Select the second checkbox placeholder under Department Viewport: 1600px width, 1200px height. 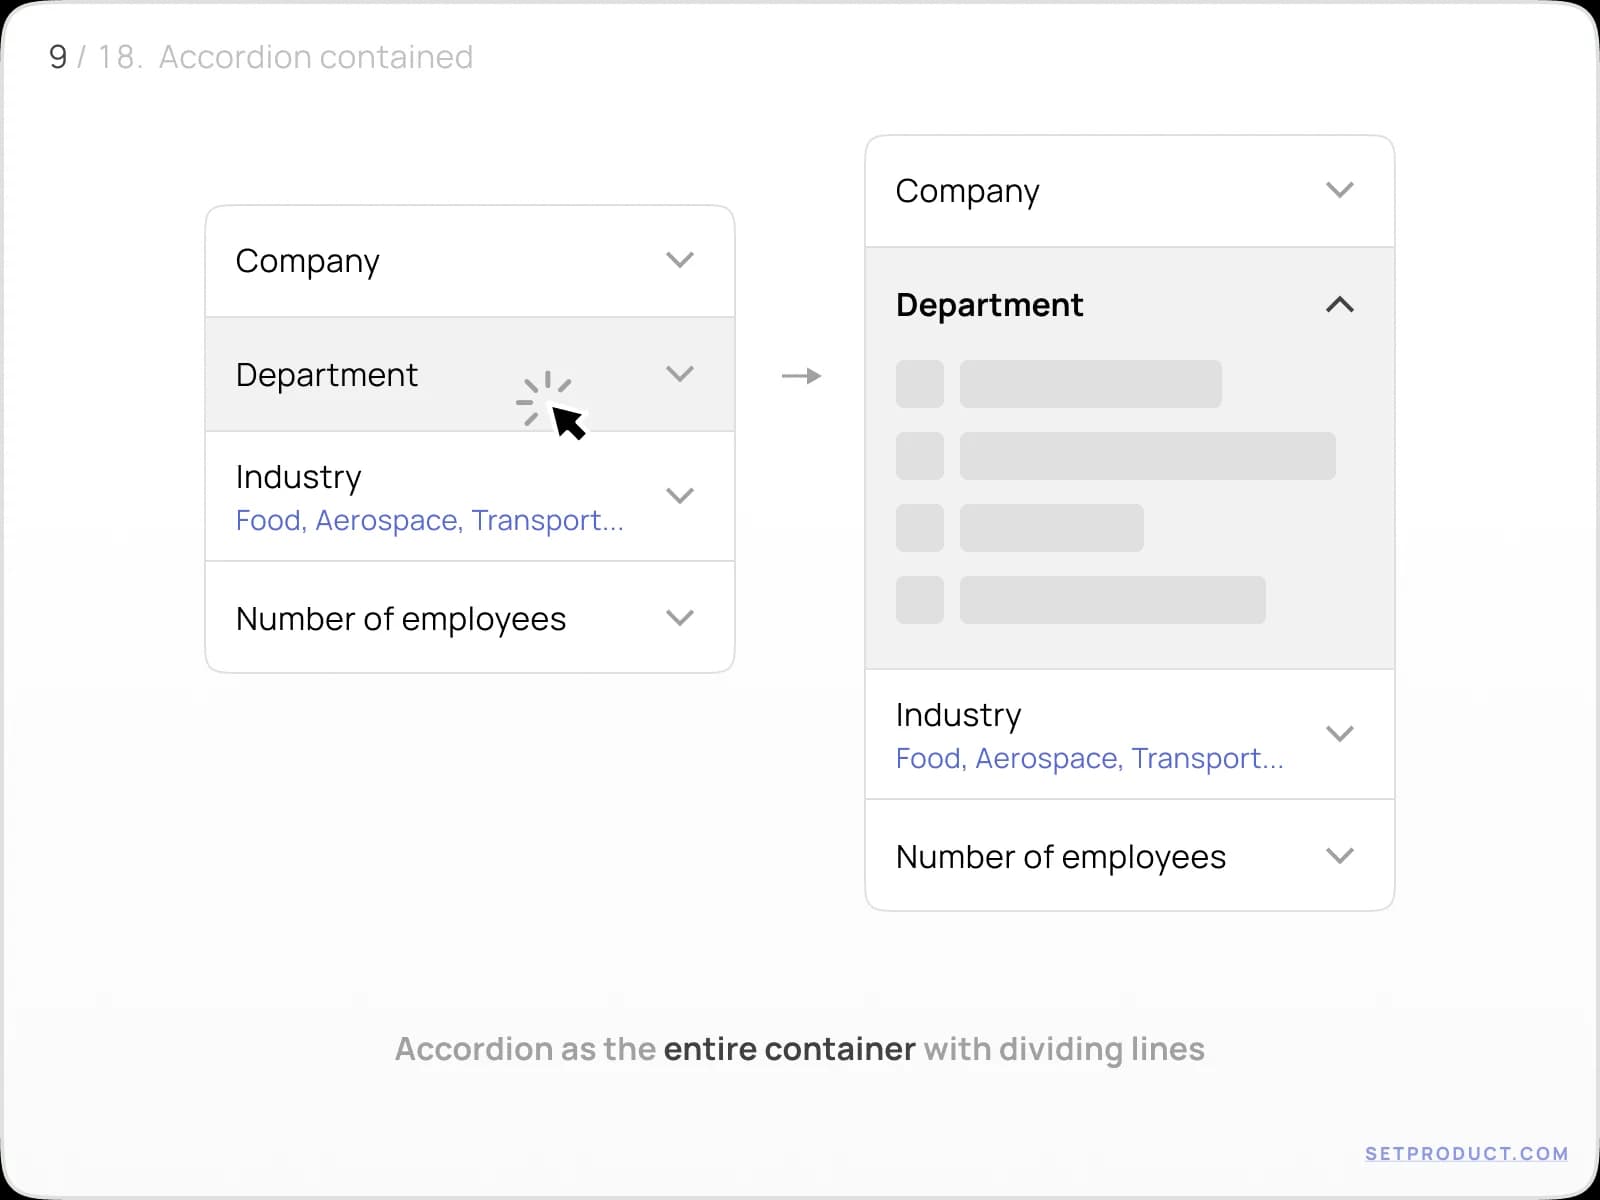tap(919, 457)
